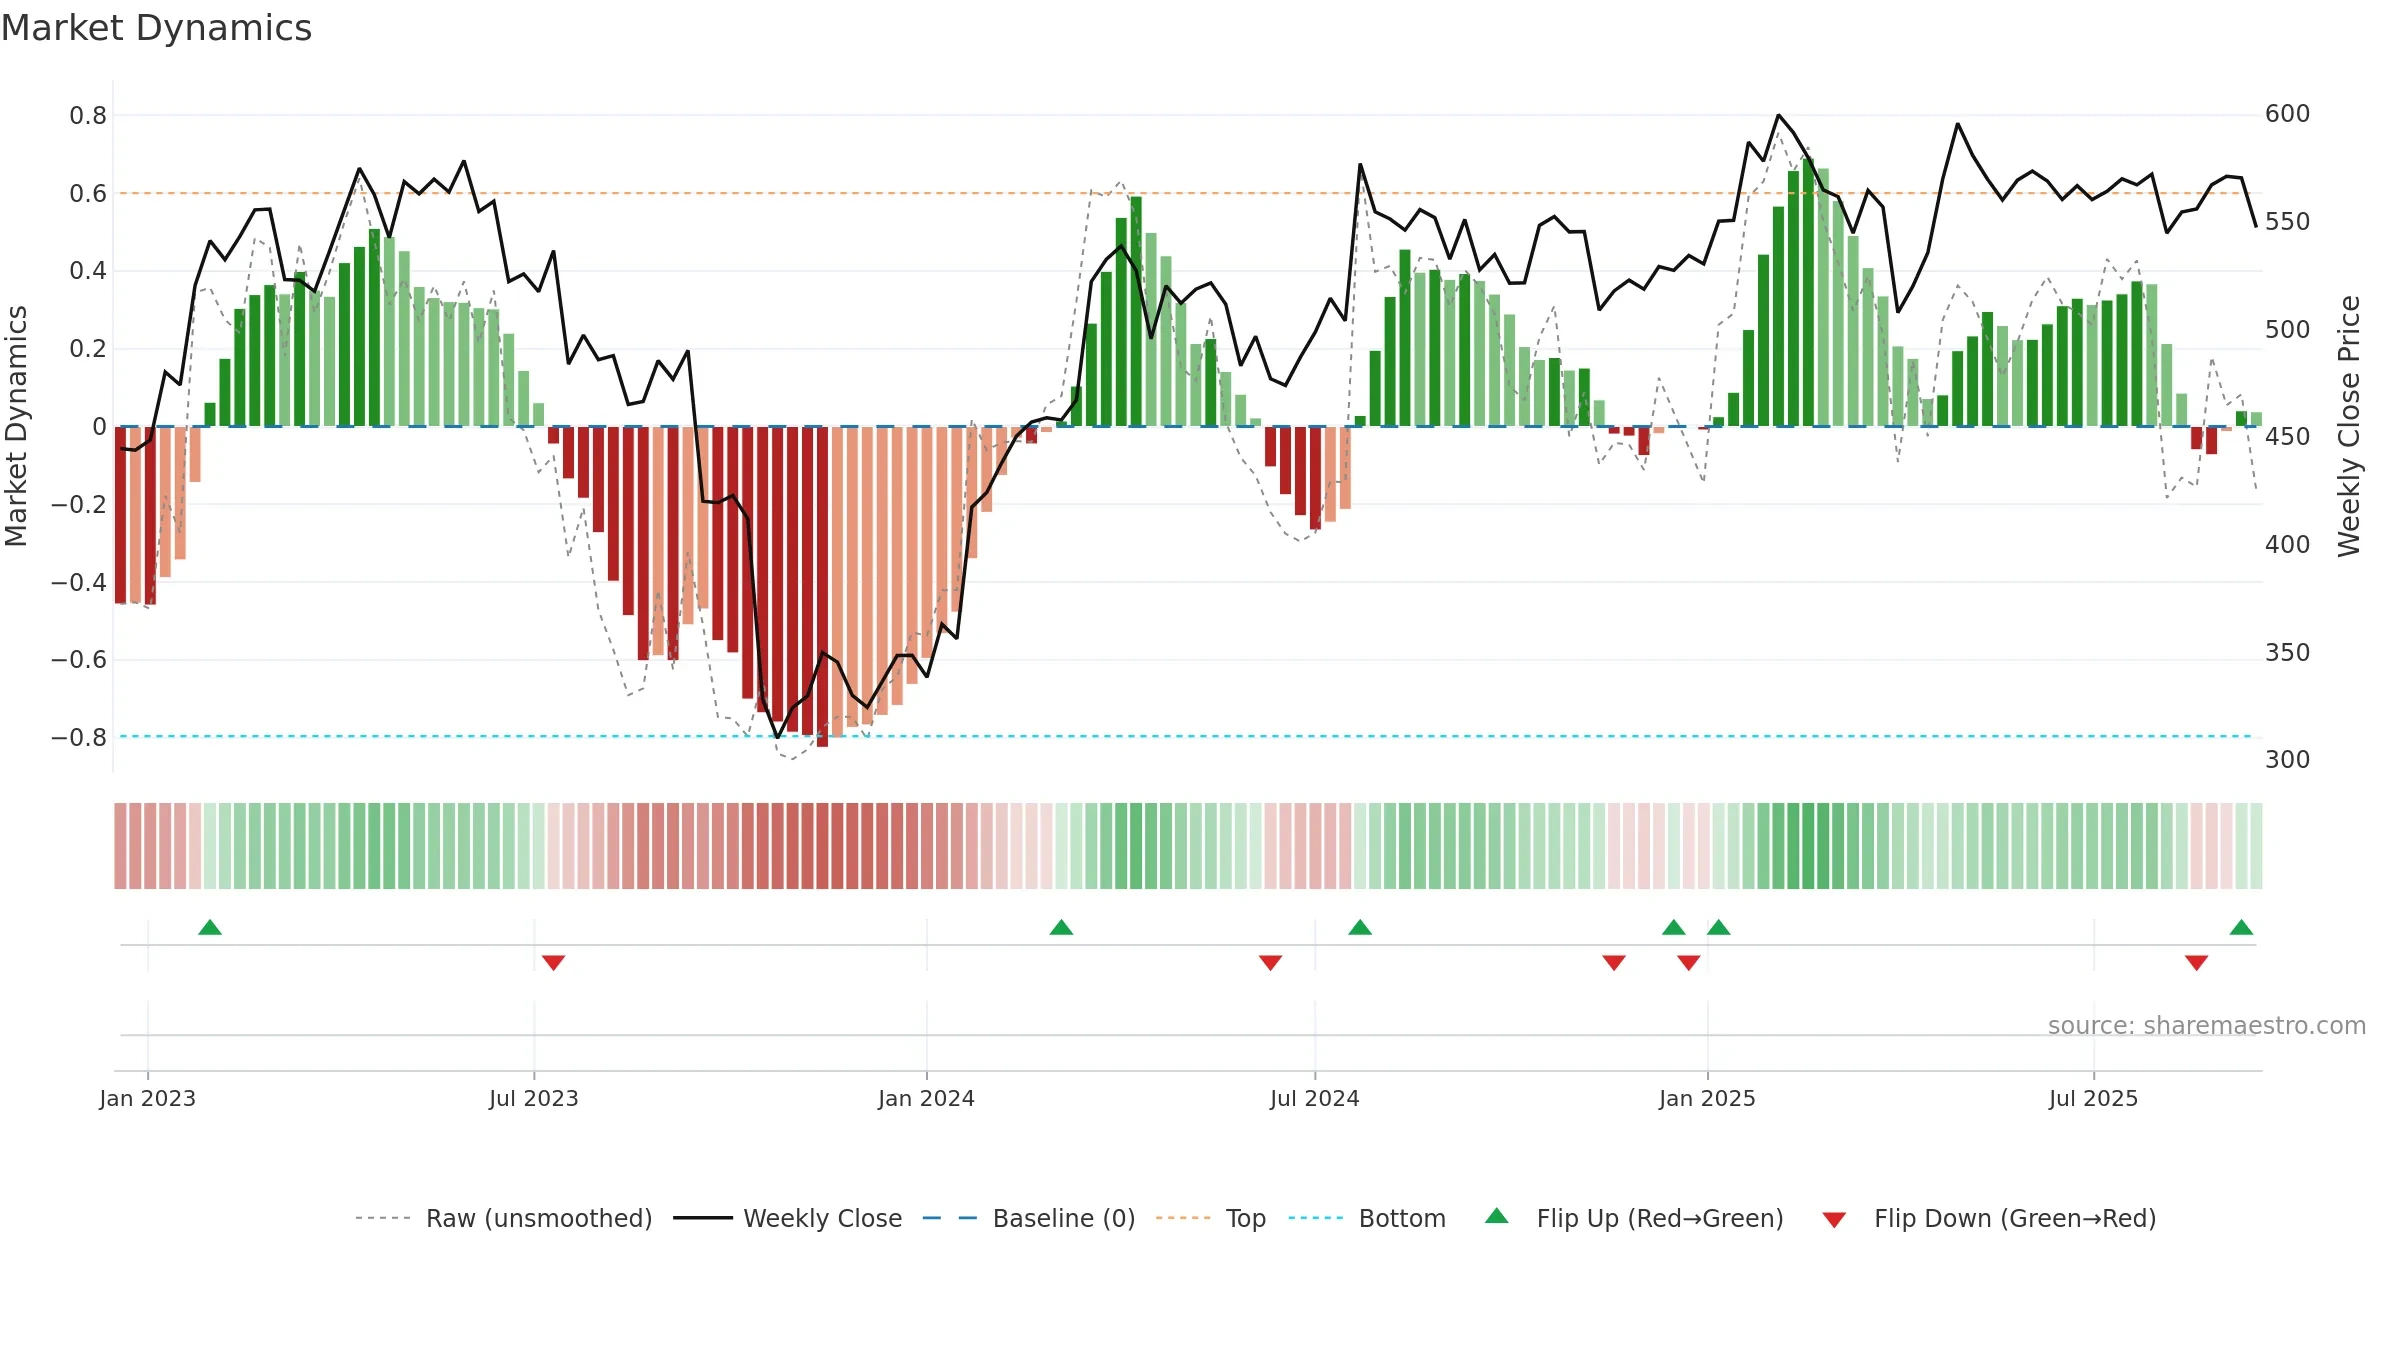Click the 600 right axis price label
Viewport: 2400px width, 1350px height.
(2288, 114)
